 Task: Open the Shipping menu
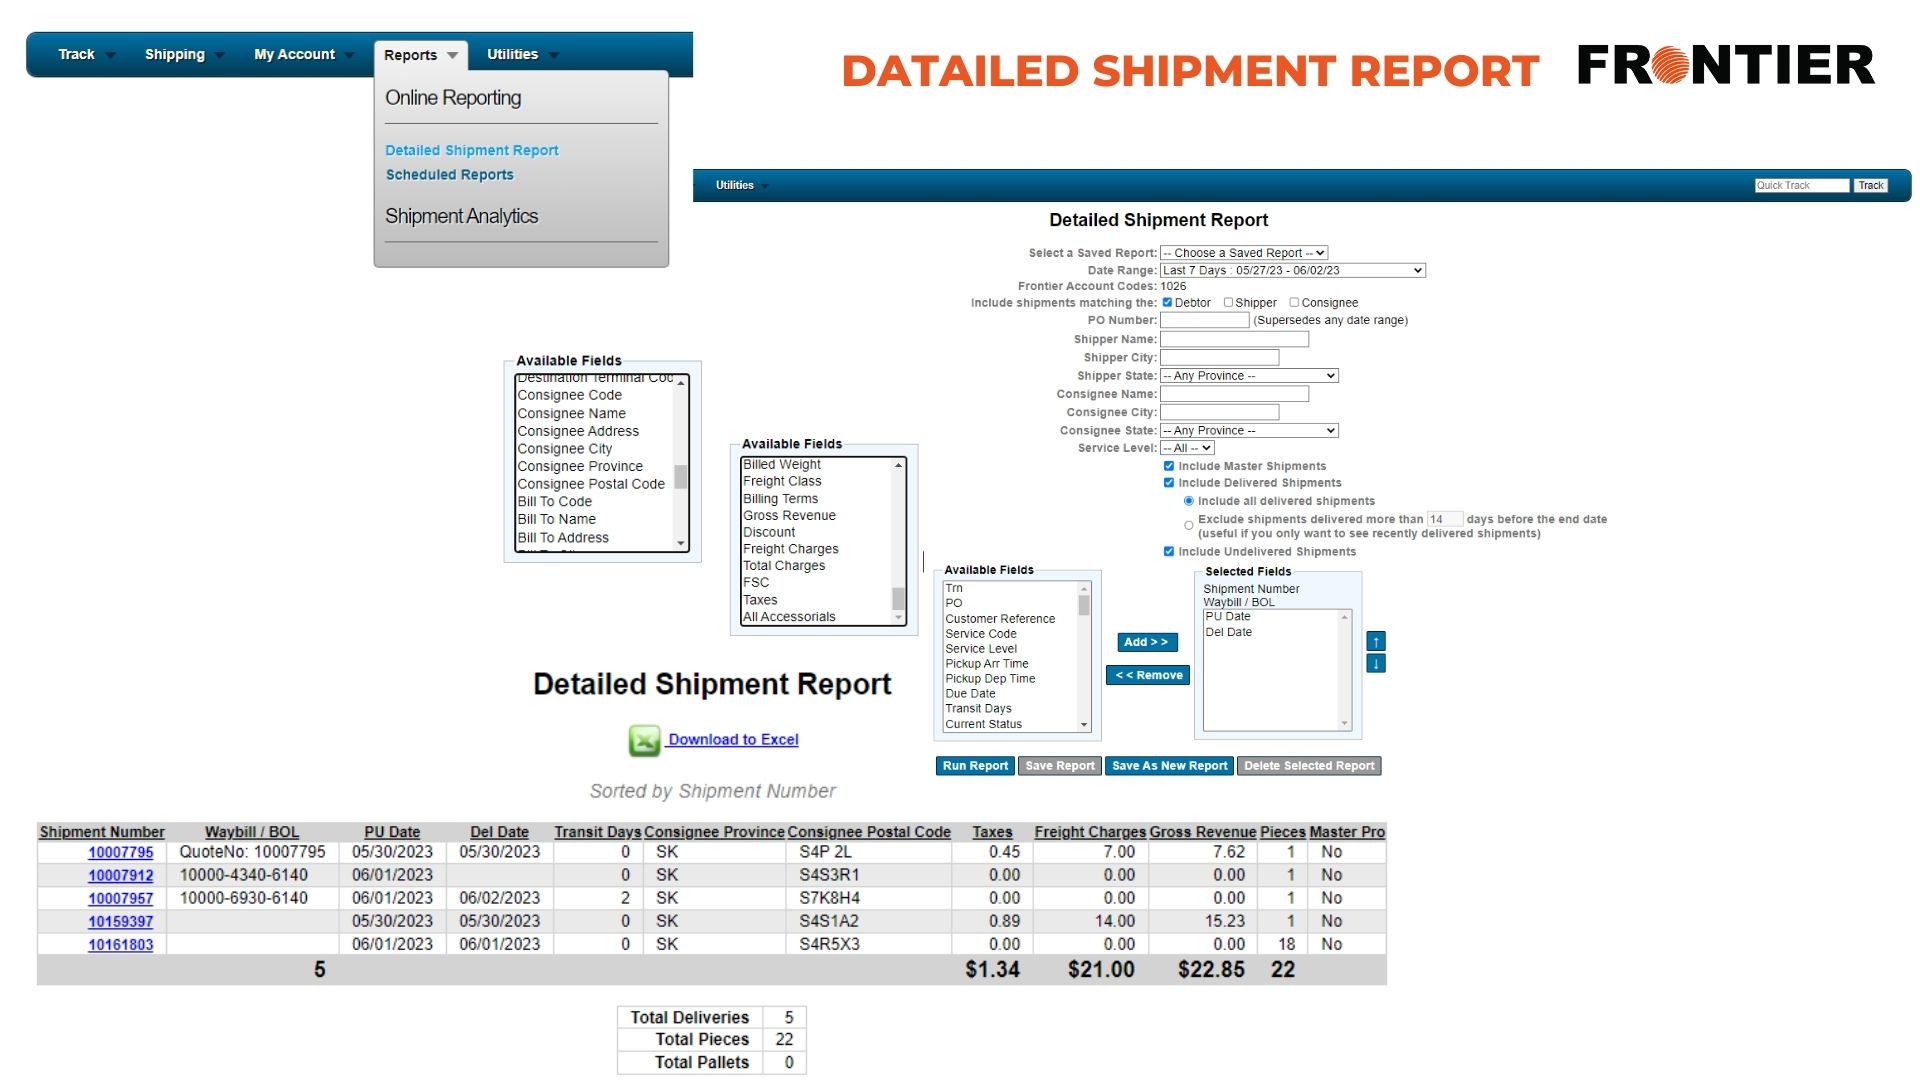[184, 54]
